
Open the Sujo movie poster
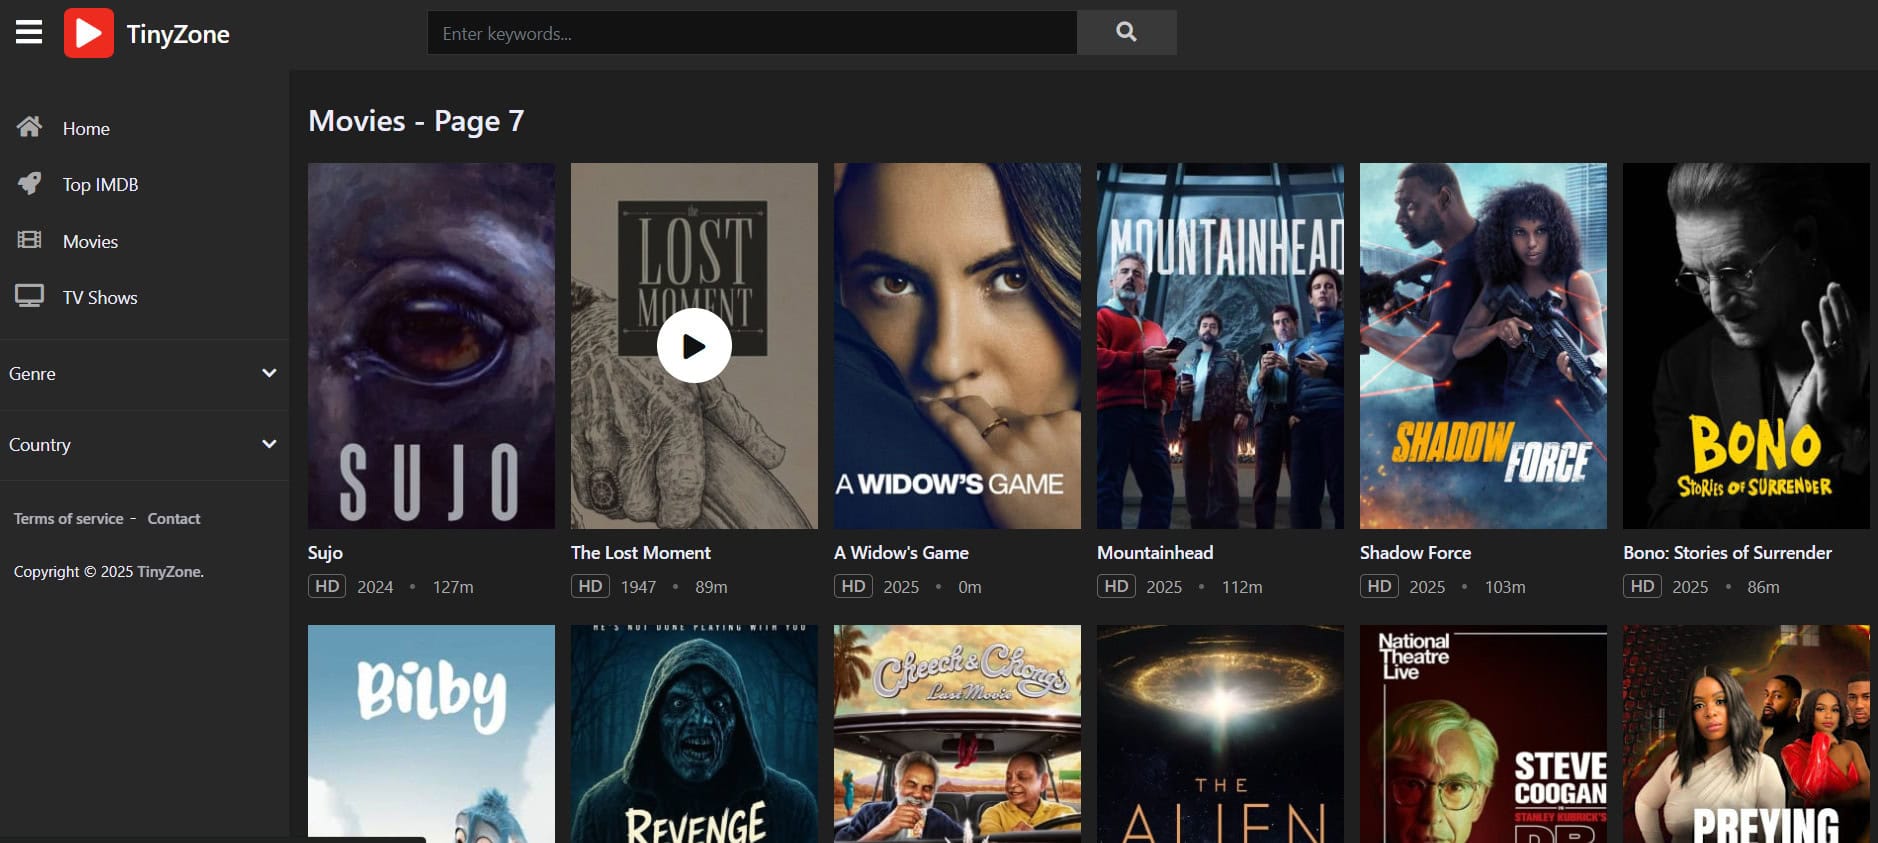click(x=431, y=345)
